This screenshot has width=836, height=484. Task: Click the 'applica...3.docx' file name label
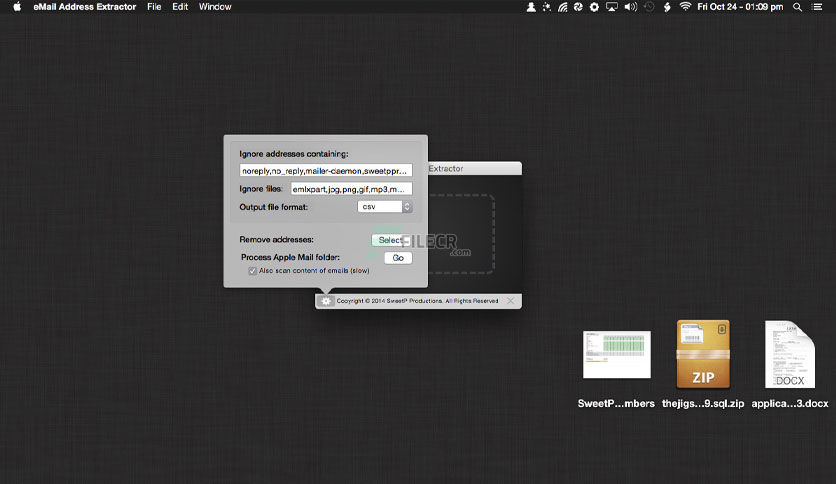point(790,404)
